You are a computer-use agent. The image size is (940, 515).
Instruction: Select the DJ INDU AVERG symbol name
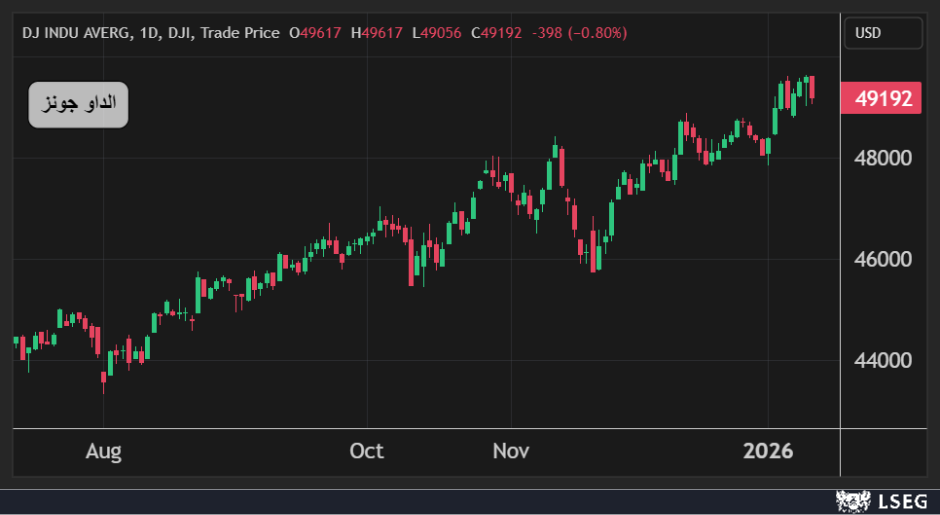click(x=76, y=33)
